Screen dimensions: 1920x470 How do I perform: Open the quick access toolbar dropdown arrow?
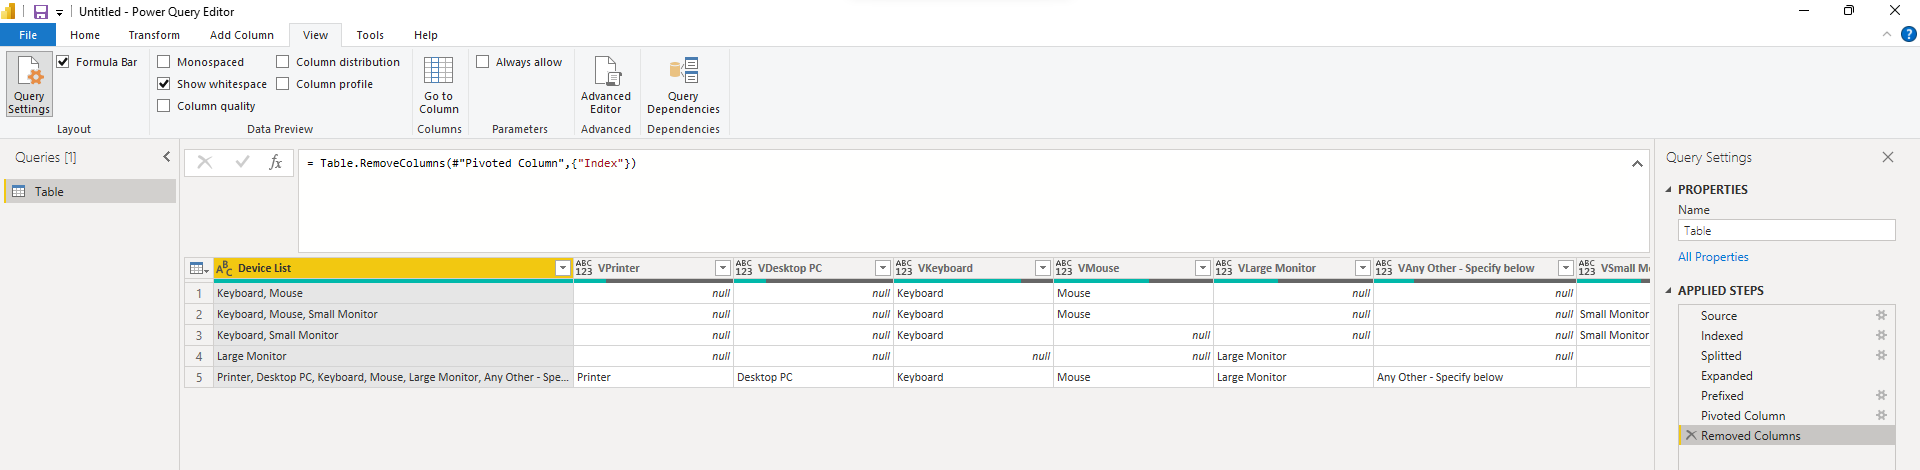[x=60, y=13]
